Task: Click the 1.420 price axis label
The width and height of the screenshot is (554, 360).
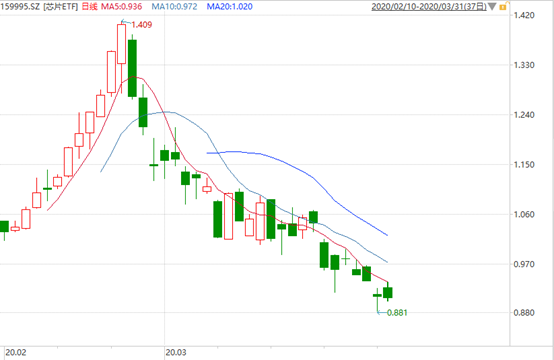Action: [x=524, y=15]
